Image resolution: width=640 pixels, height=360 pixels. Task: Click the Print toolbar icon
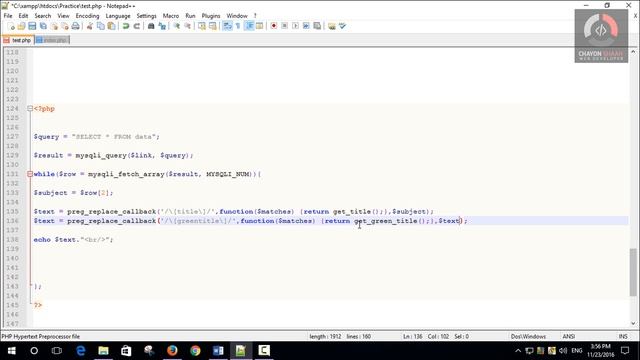click(x=76, y=26)
